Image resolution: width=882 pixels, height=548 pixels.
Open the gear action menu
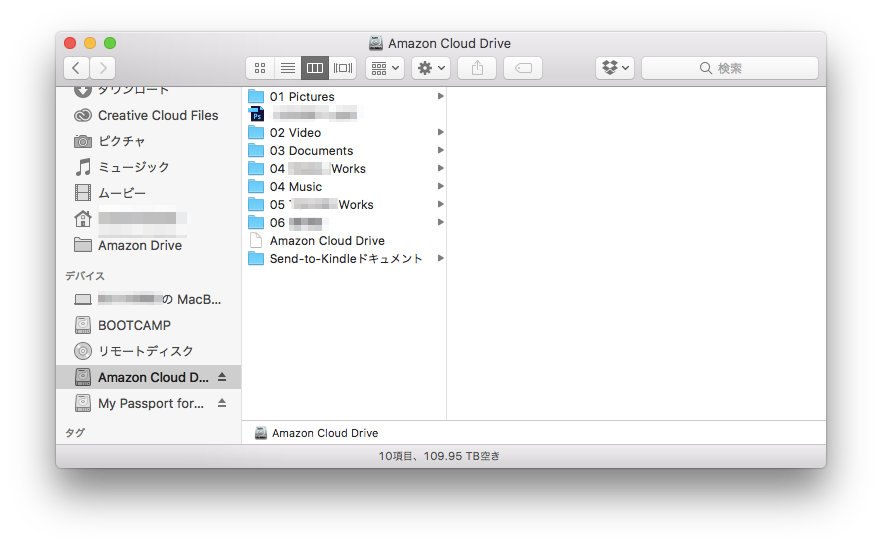pos(431,68)
